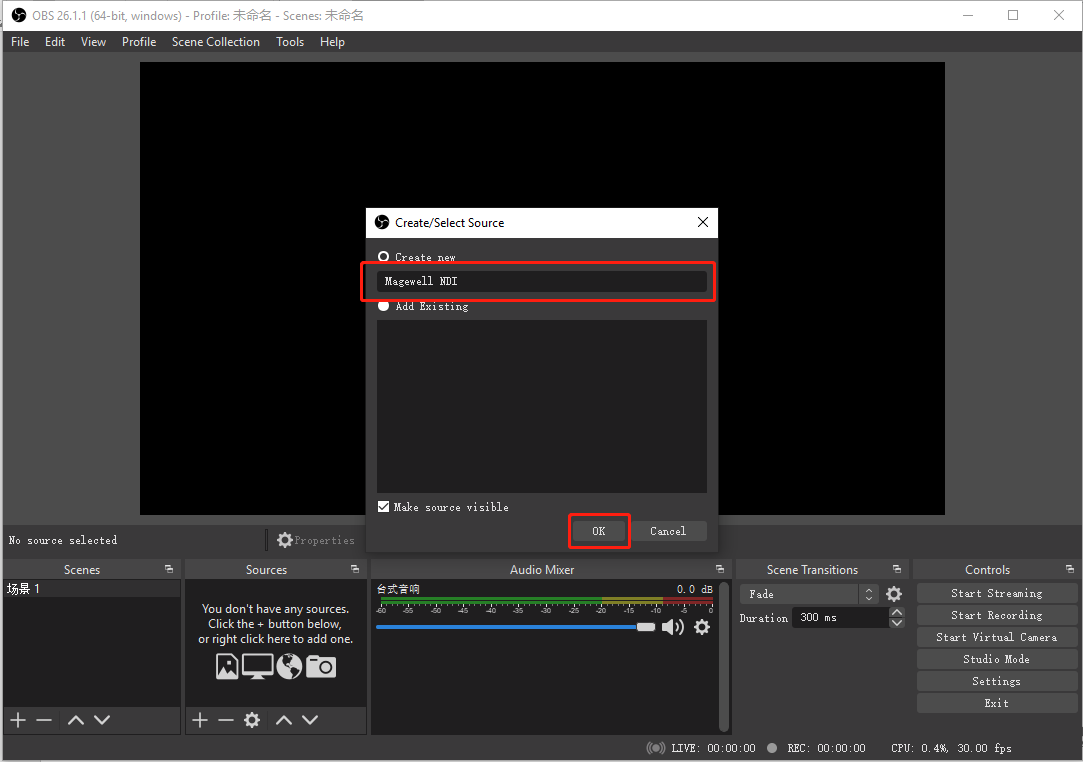
Task: Add a Display Capture via the monitor icon
Action: click(x=257, y=665)
